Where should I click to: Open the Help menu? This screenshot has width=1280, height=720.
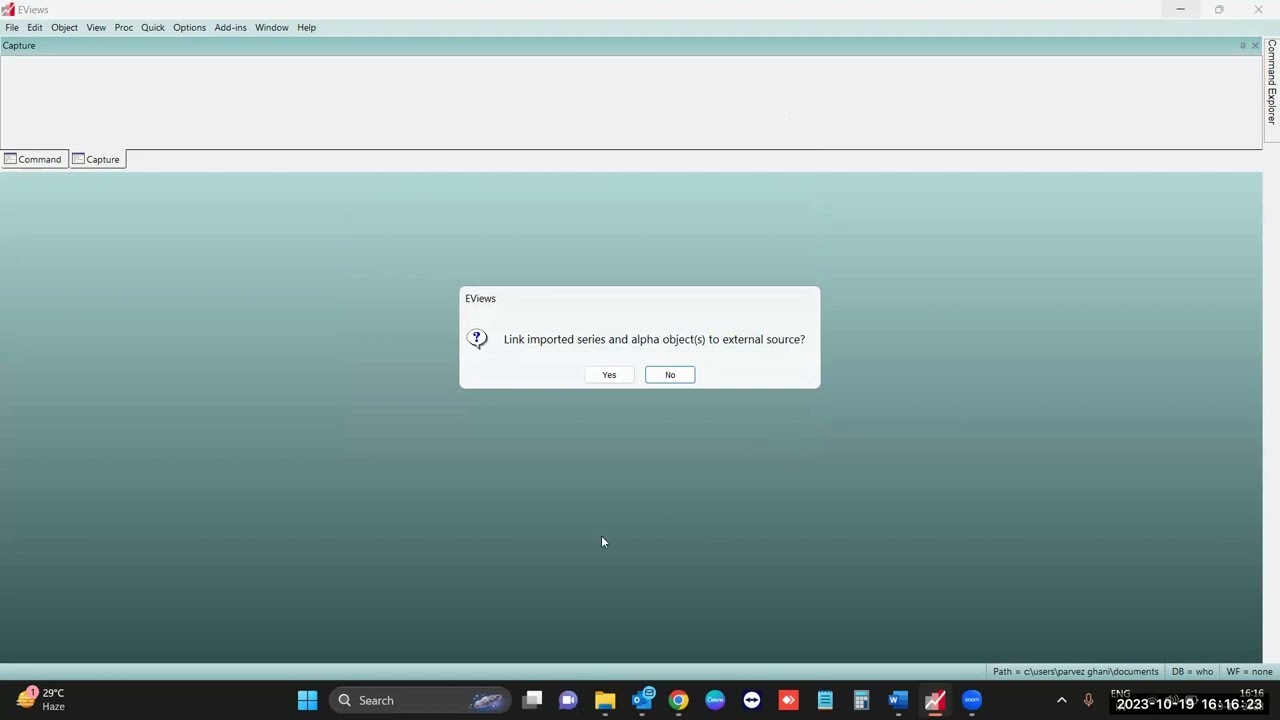306,28
